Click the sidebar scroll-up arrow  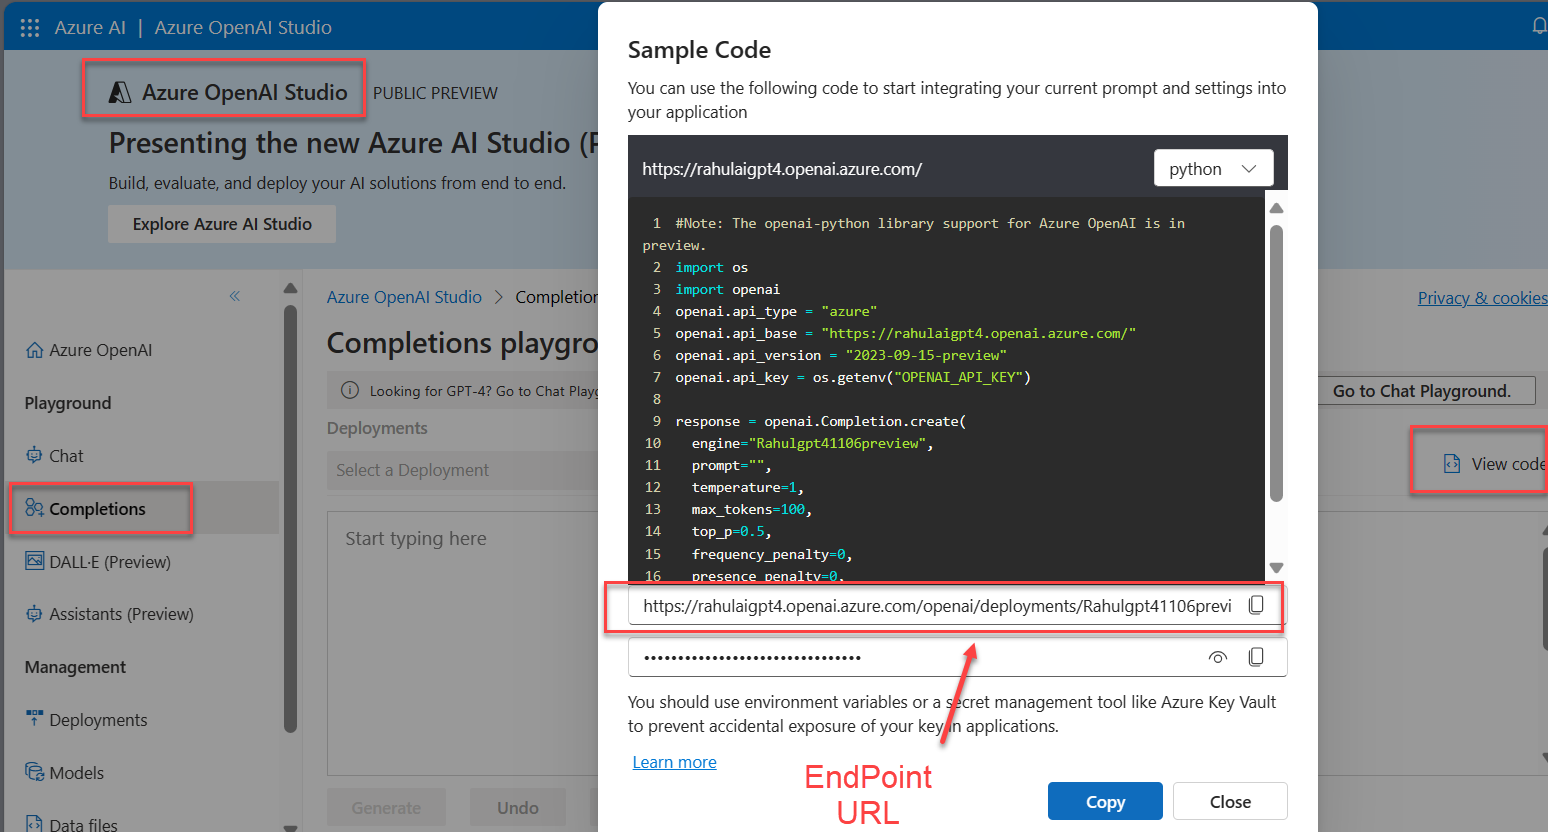pyautogui.click(x=290, y=289)
